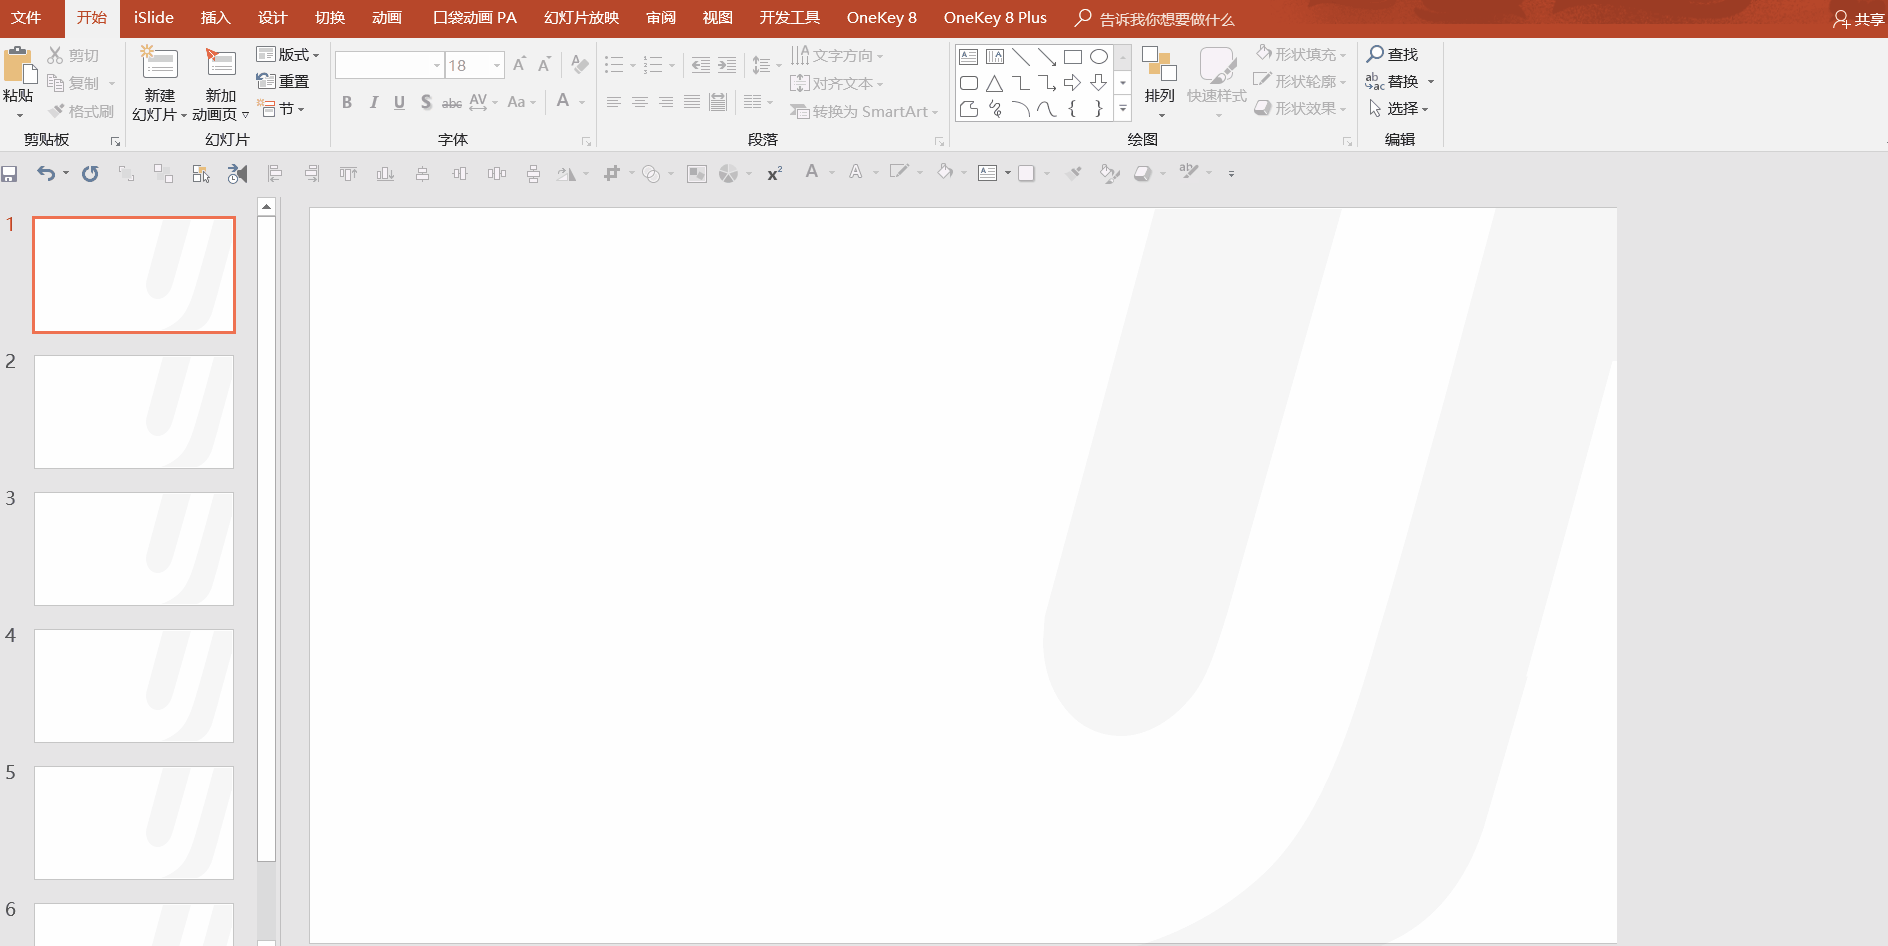Toggle right text alignment
This screenshot has width=1888, height=946.
click(x=666, y=102)
